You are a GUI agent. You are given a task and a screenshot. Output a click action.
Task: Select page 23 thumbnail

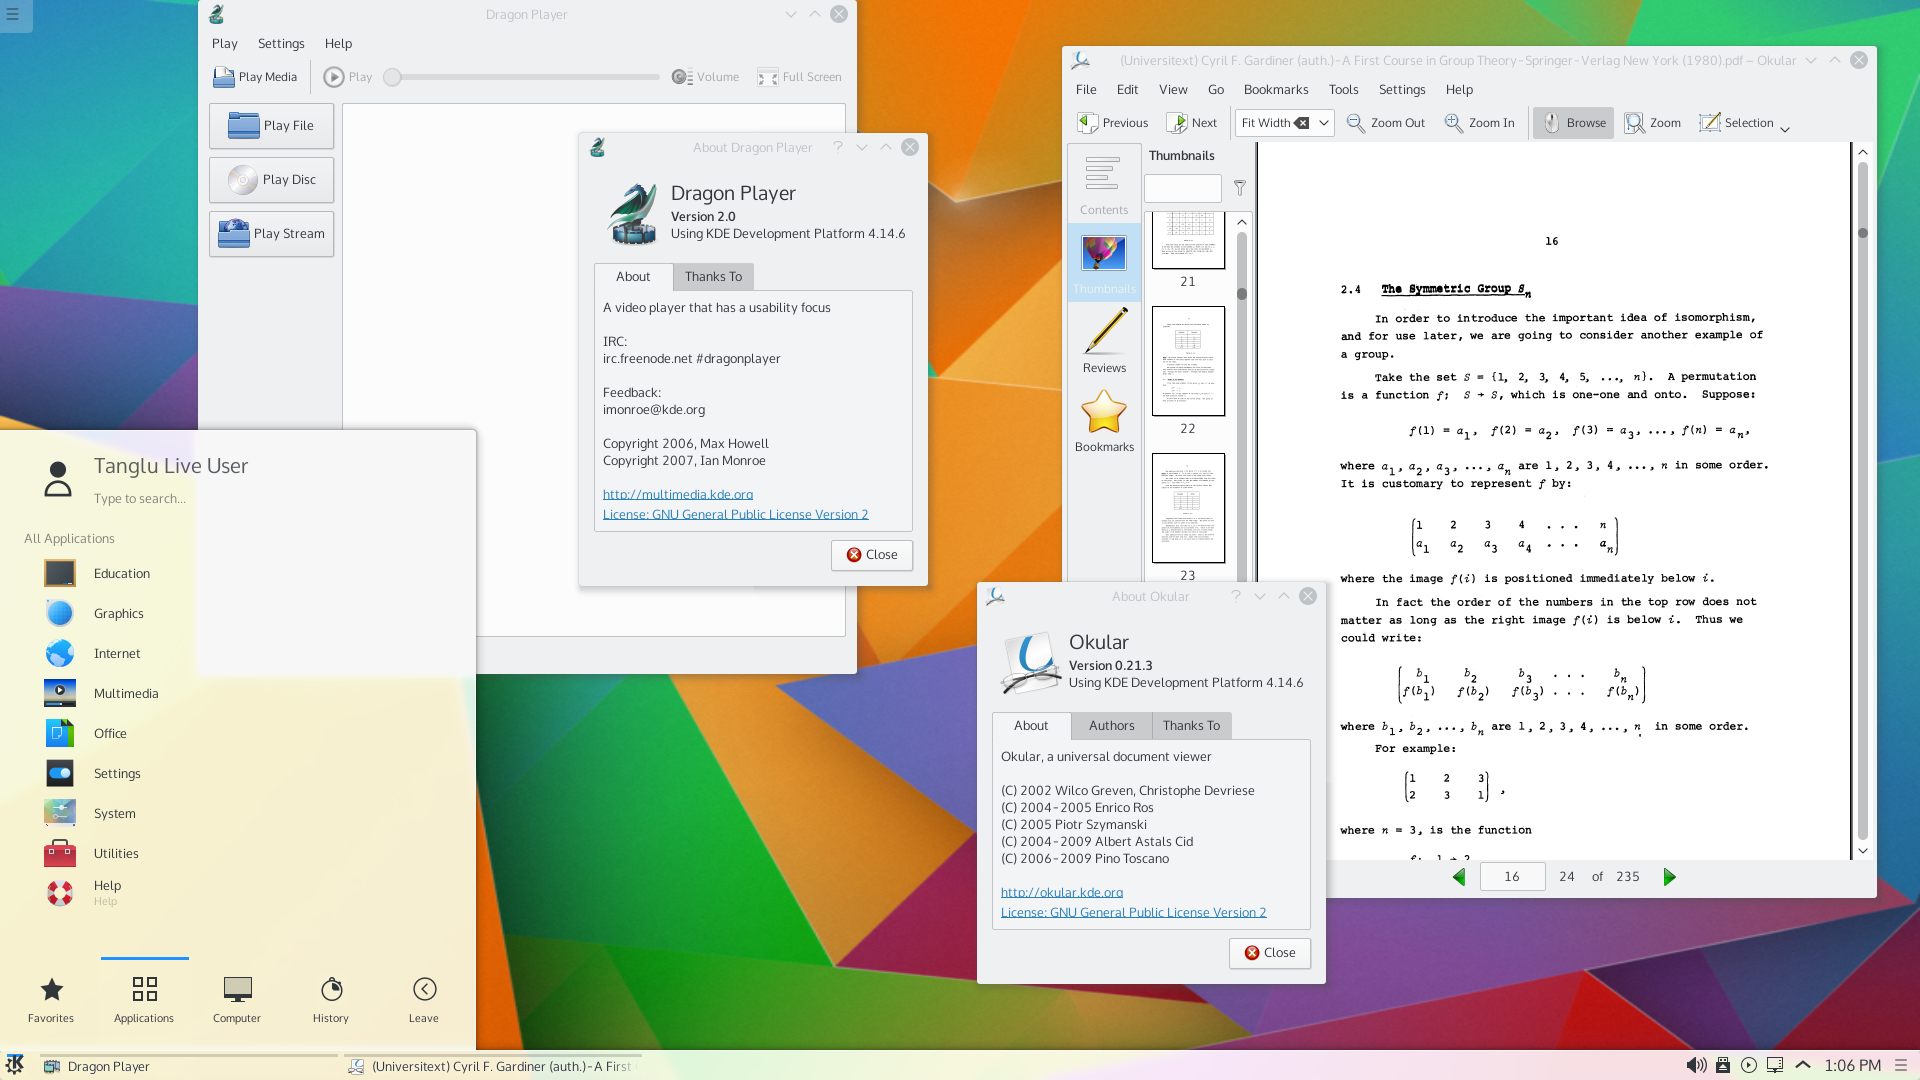pos(1188,508)
